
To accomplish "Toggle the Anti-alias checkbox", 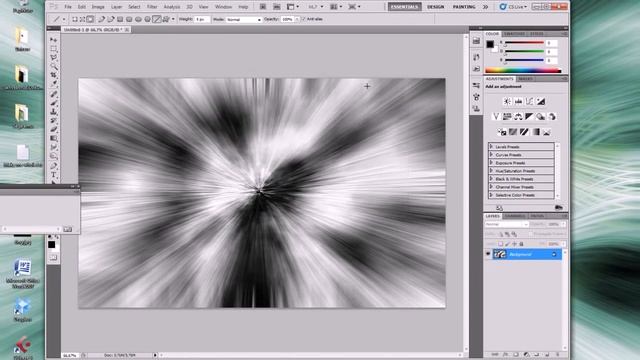I will tap(303, 19).
